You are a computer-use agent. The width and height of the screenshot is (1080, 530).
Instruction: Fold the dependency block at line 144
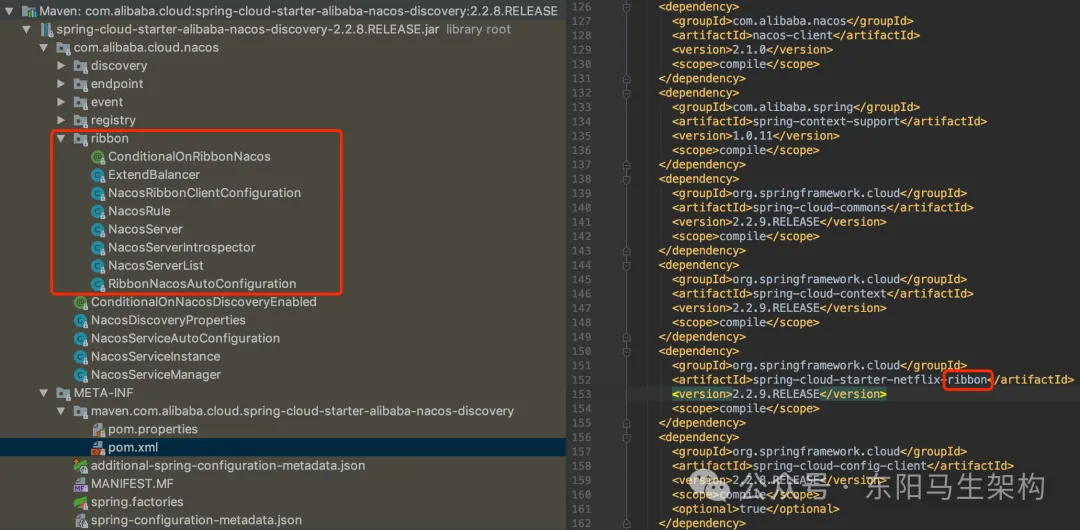click(626, 265)
